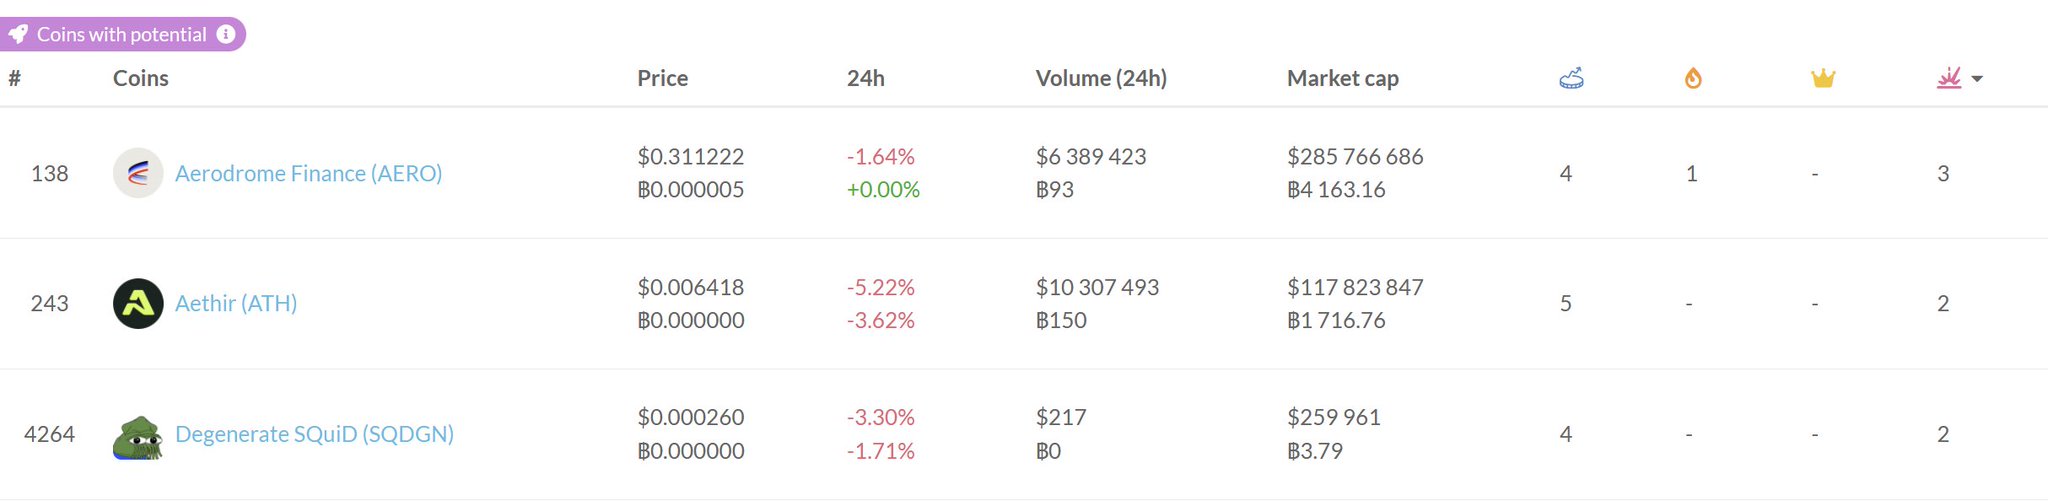The image size is (2048, 501).
Task: Click the yellow crown column icon
Action: pyautogui.click(x=1823, y=78)
